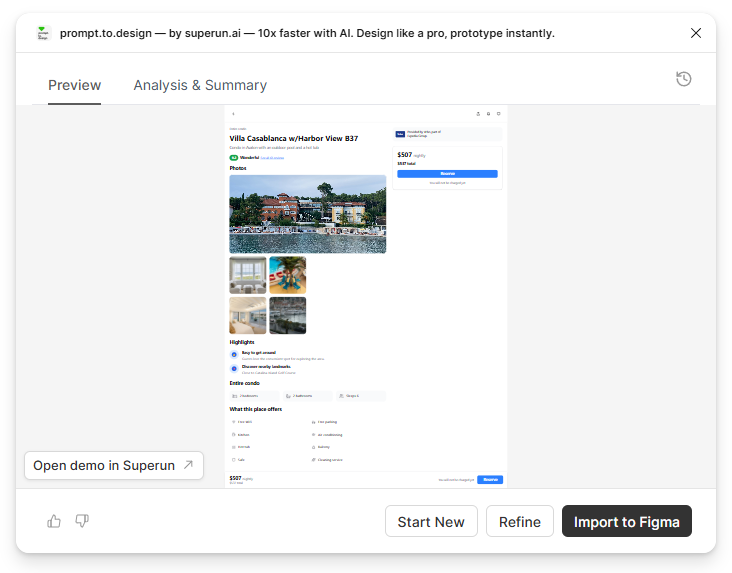Viewport: 732px width, 573px height.
Task: Select the palm tree pool thumbnail photo
Action: pyautogui.click(x=288, y=275)
